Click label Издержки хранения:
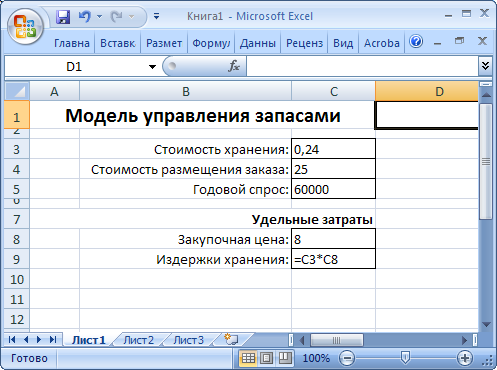Image resolution: width=497 pixels, height=370 pixels. [222, 259]
